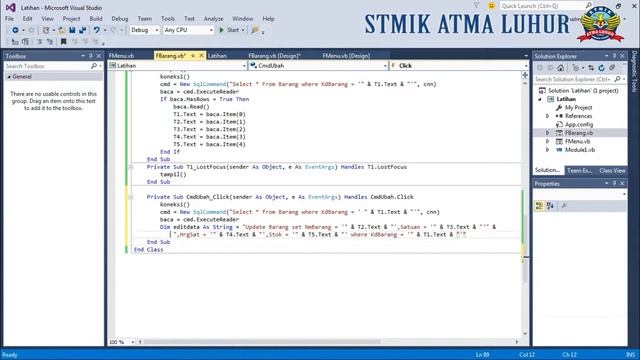Select App.config in Solution Explorer

(579, 124)
